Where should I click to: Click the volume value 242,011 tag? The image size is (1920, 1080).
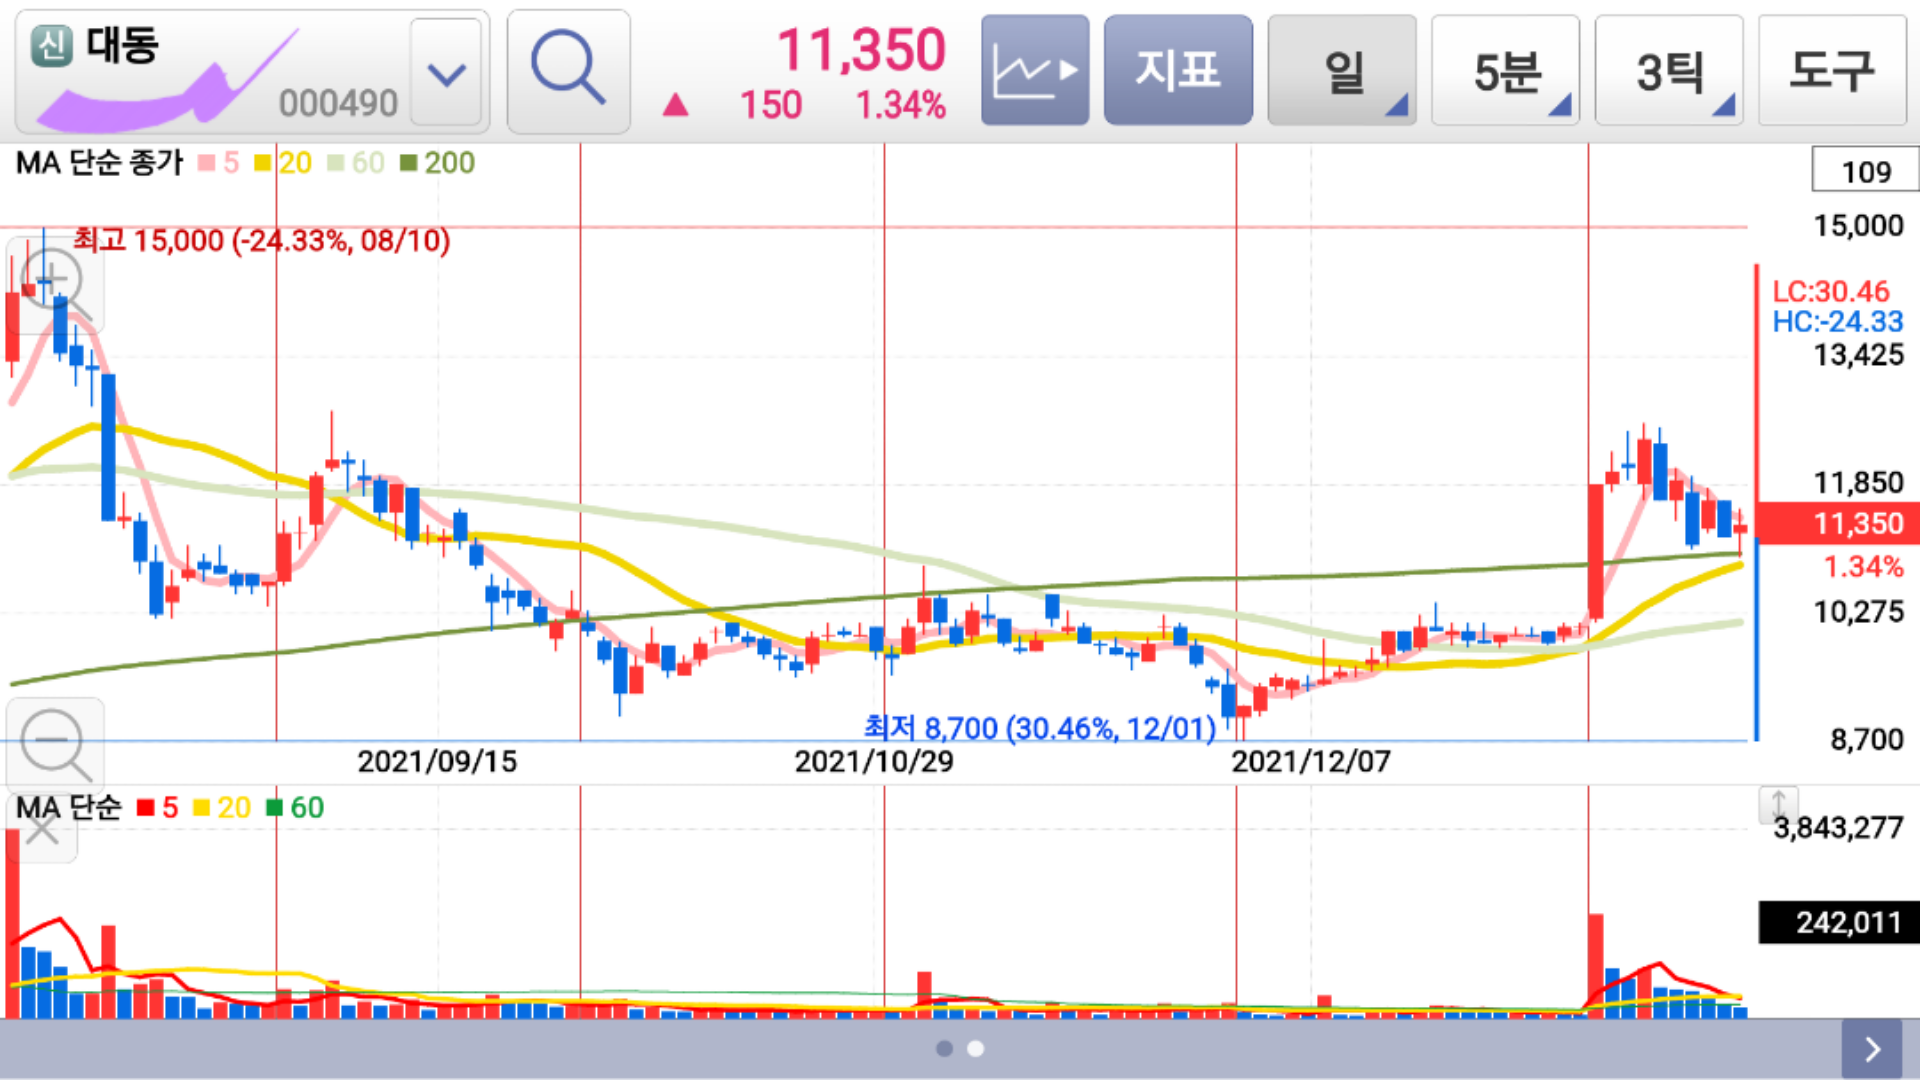point(1839,922)
